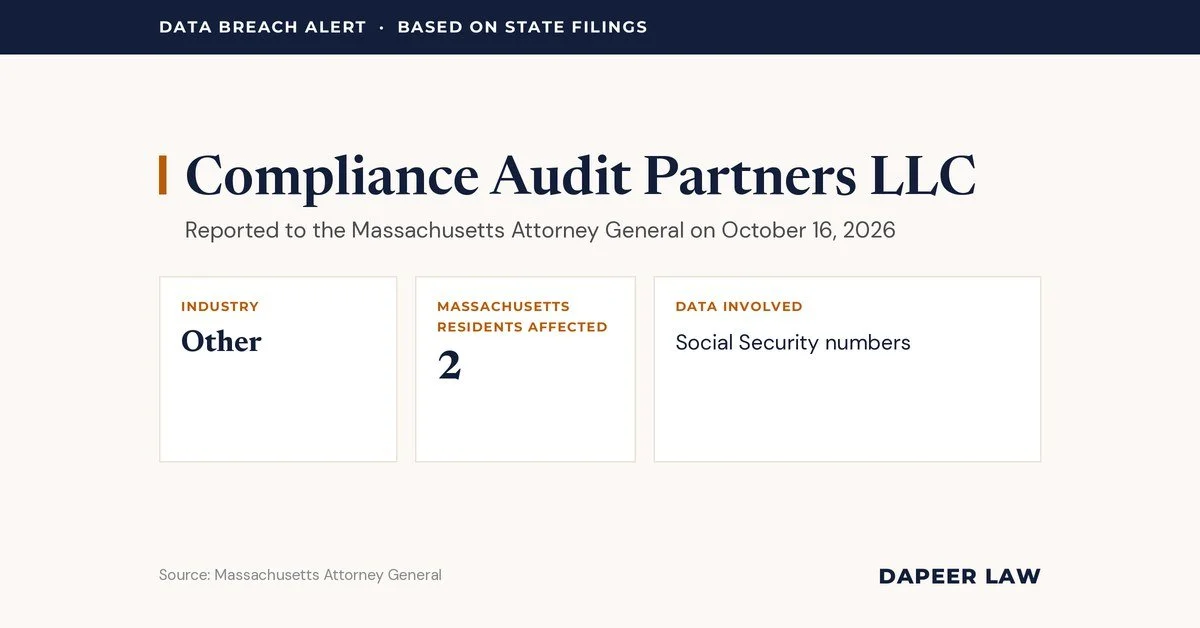The image size is (1200, 628).
Task: Click 'Social Security numbers' text
Action: pyautogui.click(x=793, y=343)
